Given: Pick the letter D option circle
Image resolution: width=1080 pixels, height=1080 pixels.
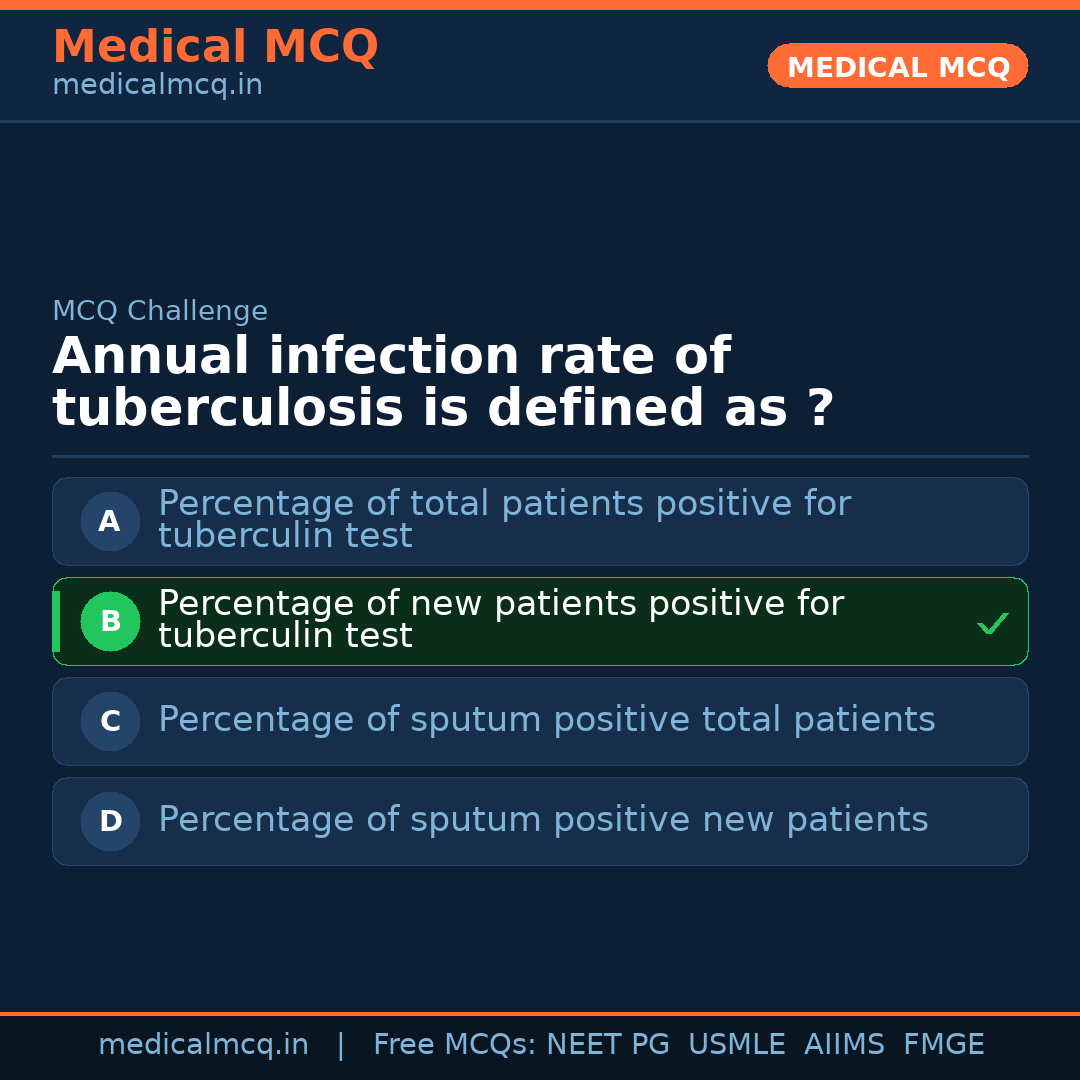Looking at the screenshot, I should 110,821.
